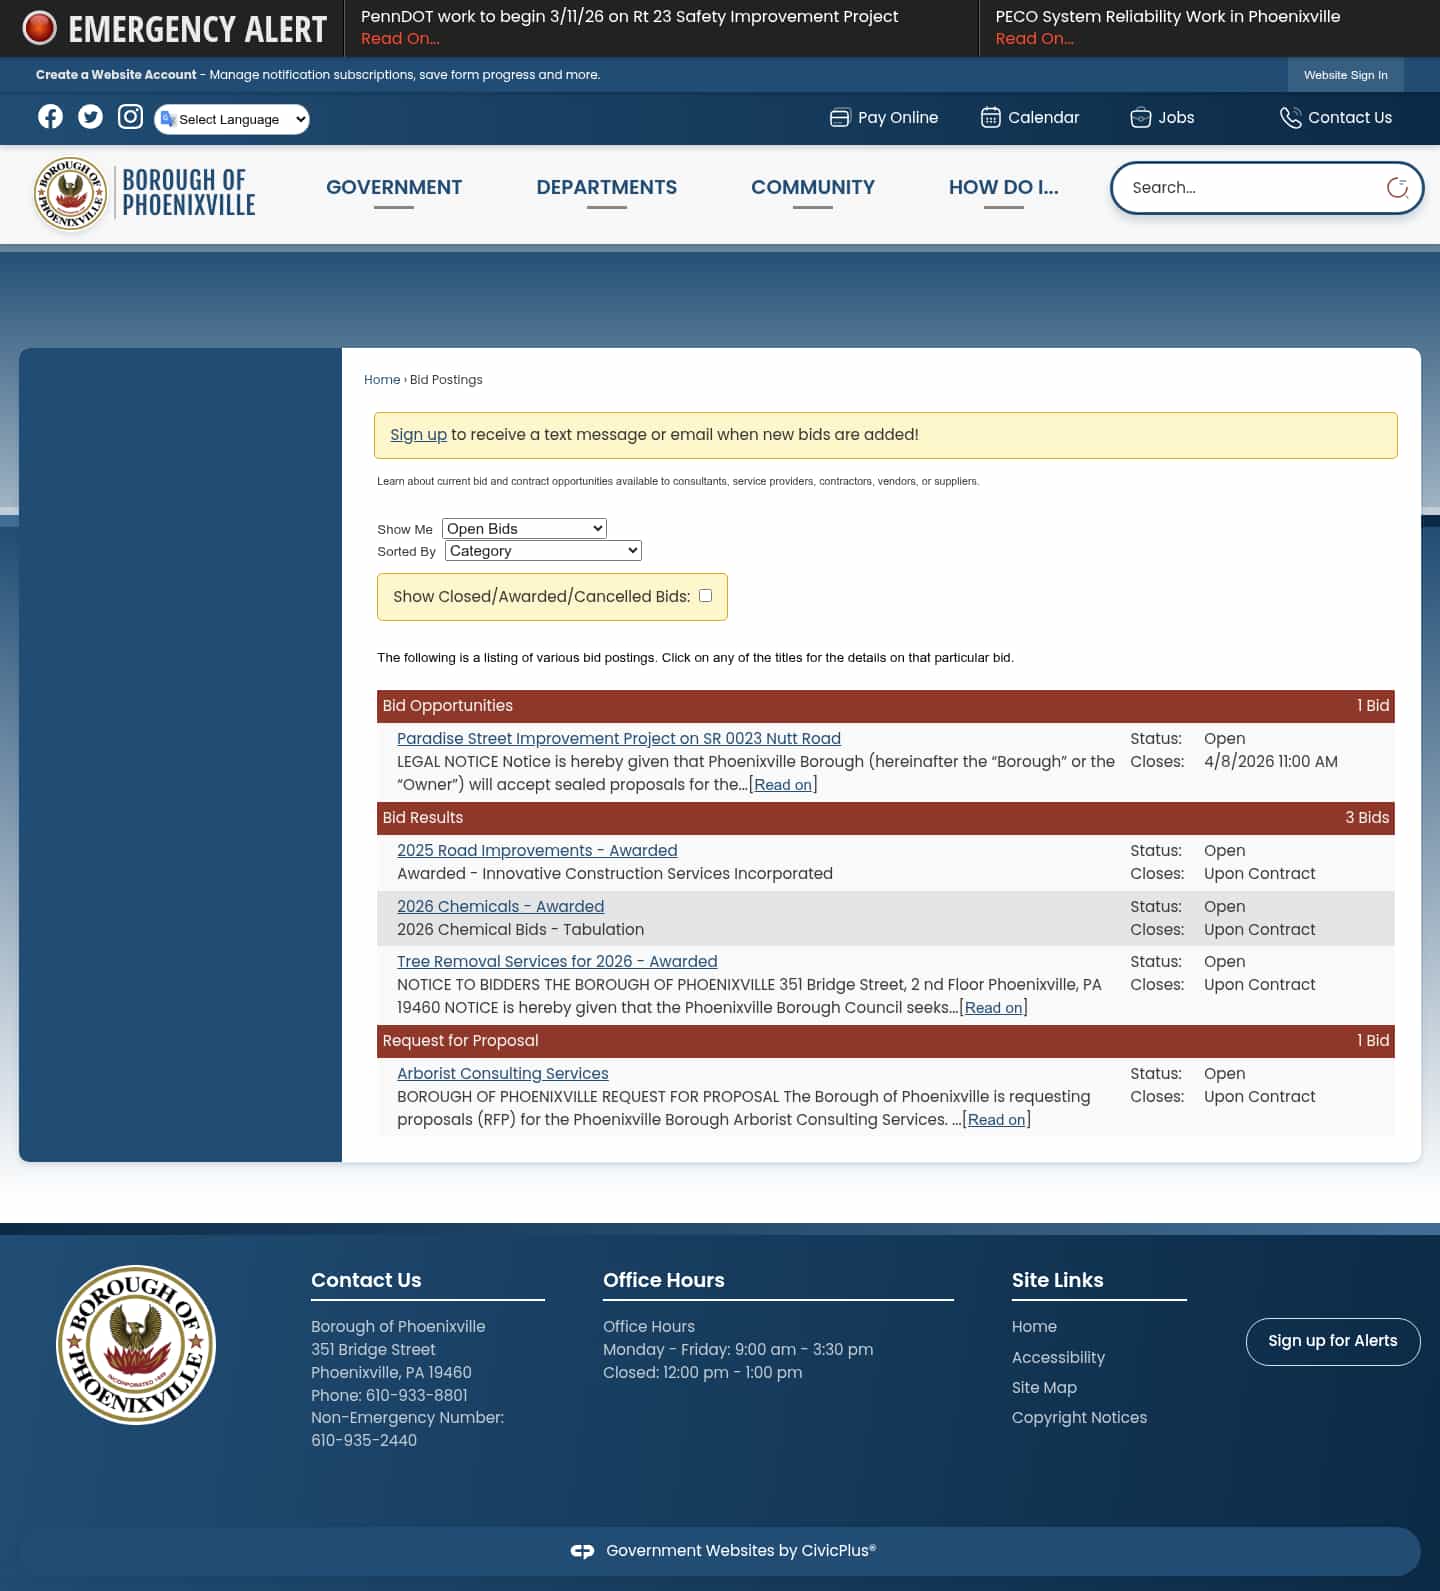Image resolution: width=1440 pixels, height=1591 pixels.
Task: Open the Accessibility footer link
Action: (x=1058, y=1357)
